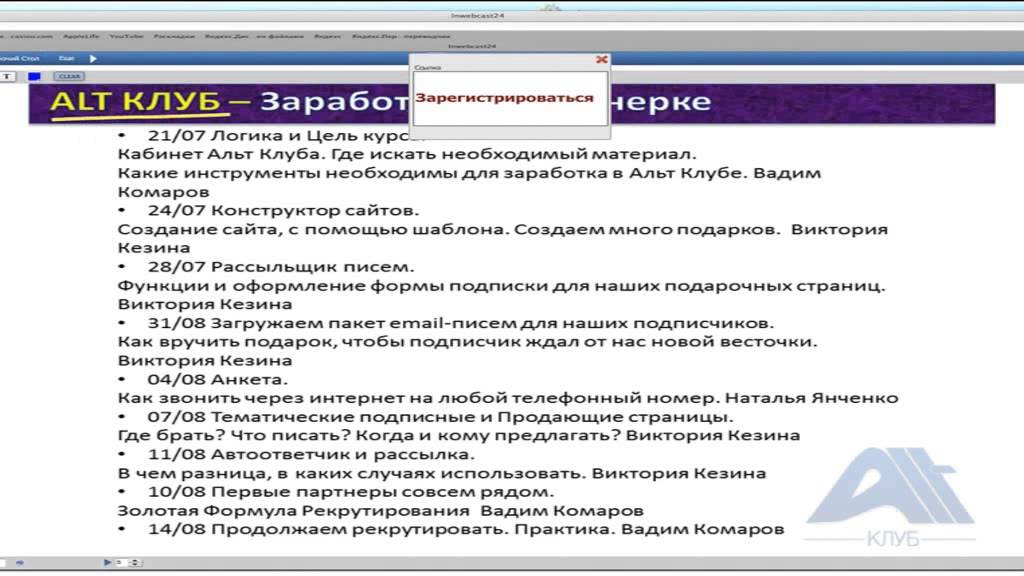Click the line "14/08 Продолжаем рекрутировать. Практика."

pos(466,529)
